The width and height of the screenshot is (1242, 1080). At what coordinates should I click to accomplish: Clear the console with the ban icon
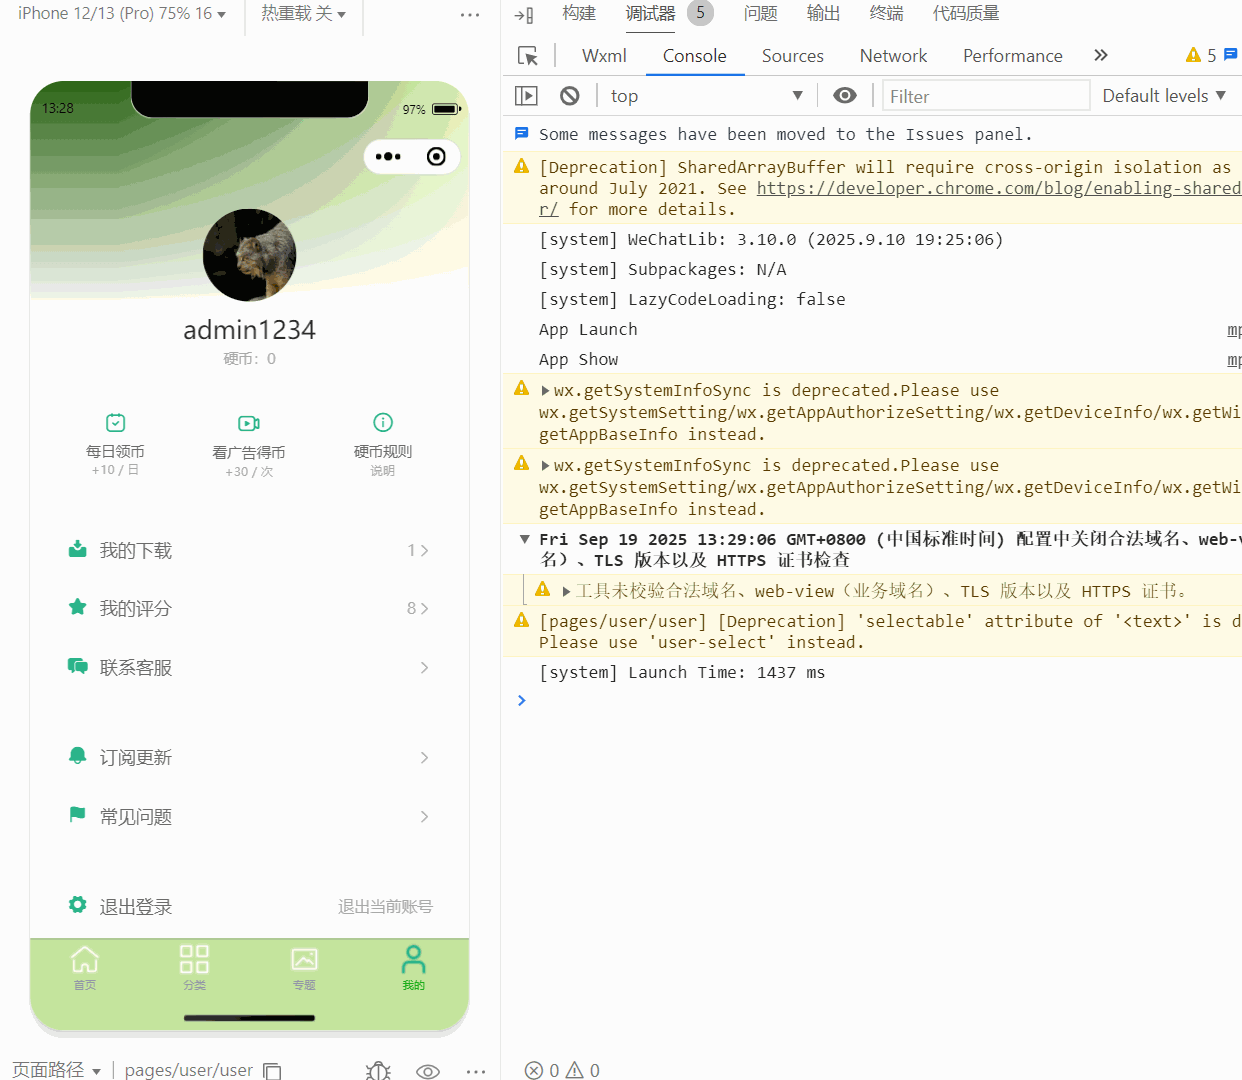click(x=569, y=96)
